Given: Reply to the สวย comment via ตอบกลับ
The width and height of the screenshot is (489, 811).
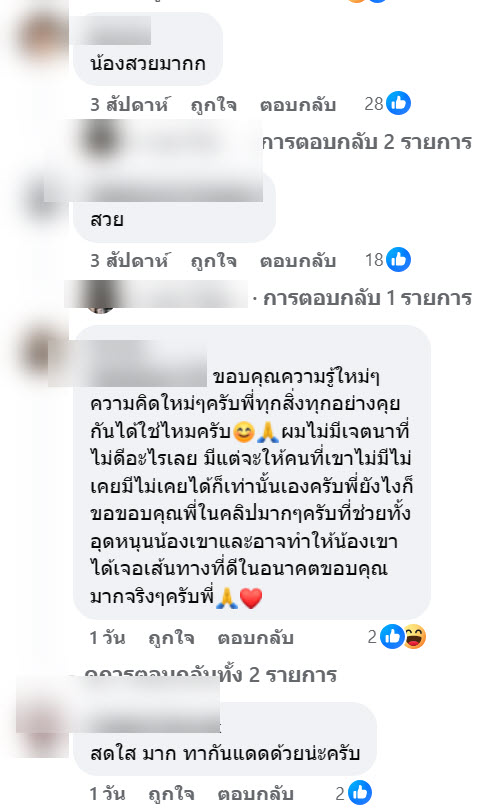Looking at the screenshot, I should point(298,261).
